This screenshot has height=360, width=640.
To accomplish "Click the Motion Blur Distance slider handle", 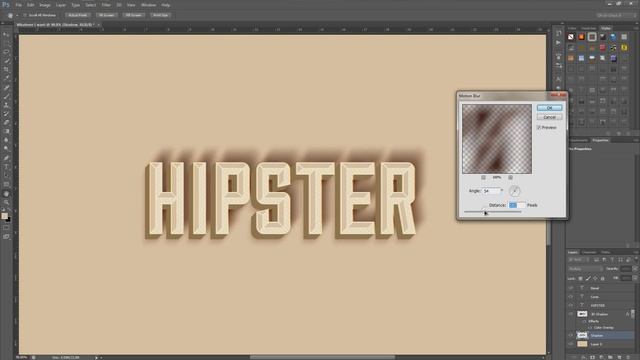I will [484, 211].
